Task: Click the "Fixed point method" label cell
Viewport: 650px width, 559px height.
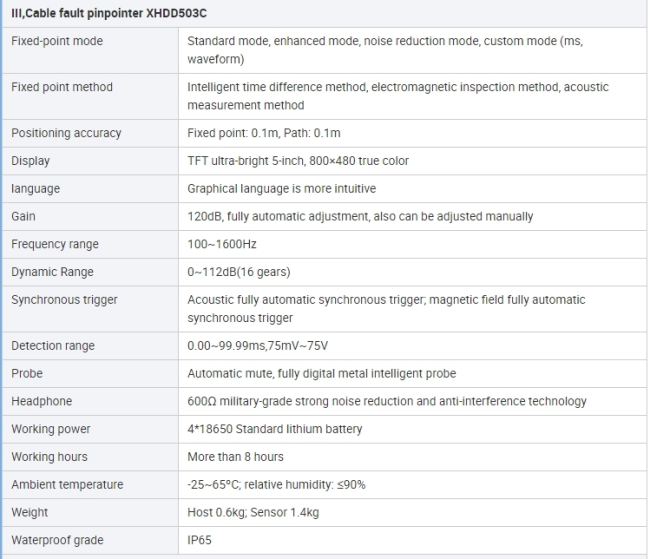Action: [62, 87]
